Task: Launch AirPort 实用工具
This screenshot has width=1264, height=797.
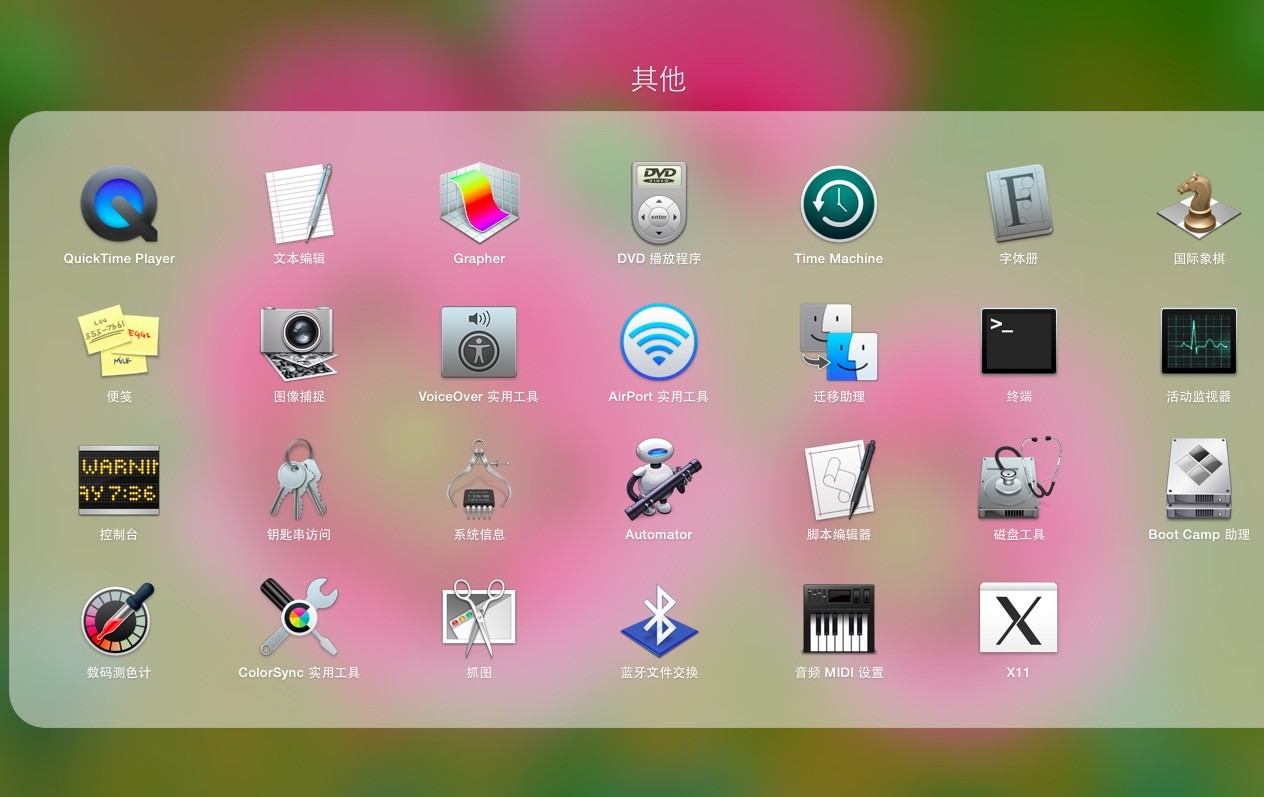Action: point(659,342)
